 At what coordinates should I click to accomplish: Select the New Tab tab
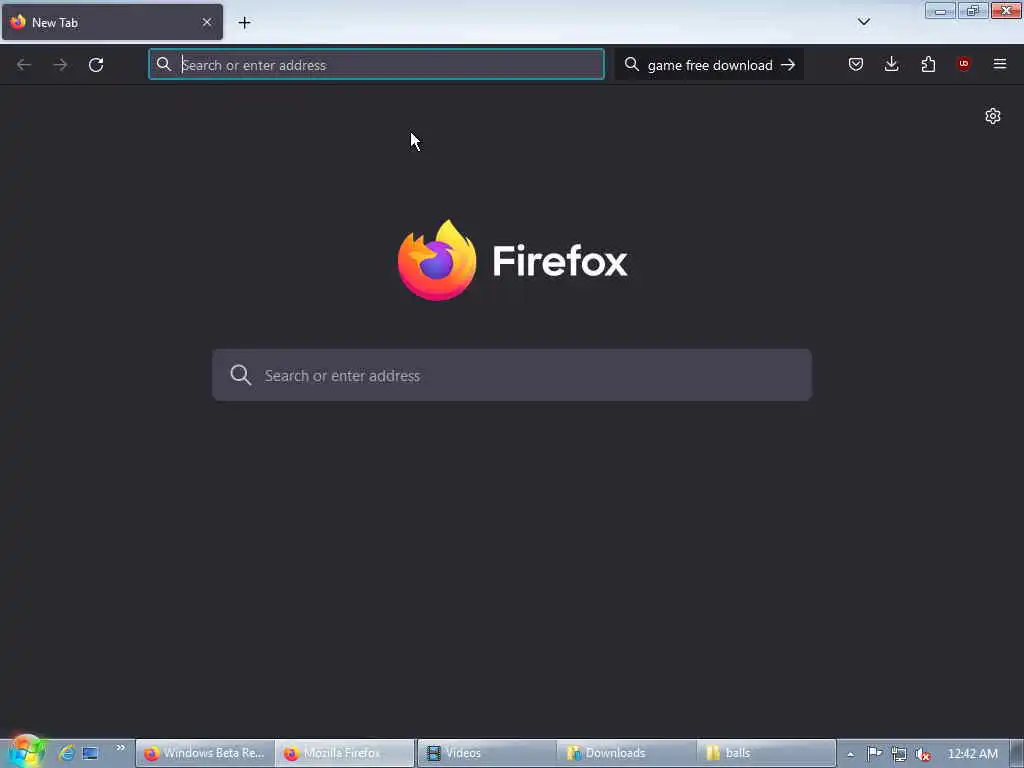coord(112,22)
